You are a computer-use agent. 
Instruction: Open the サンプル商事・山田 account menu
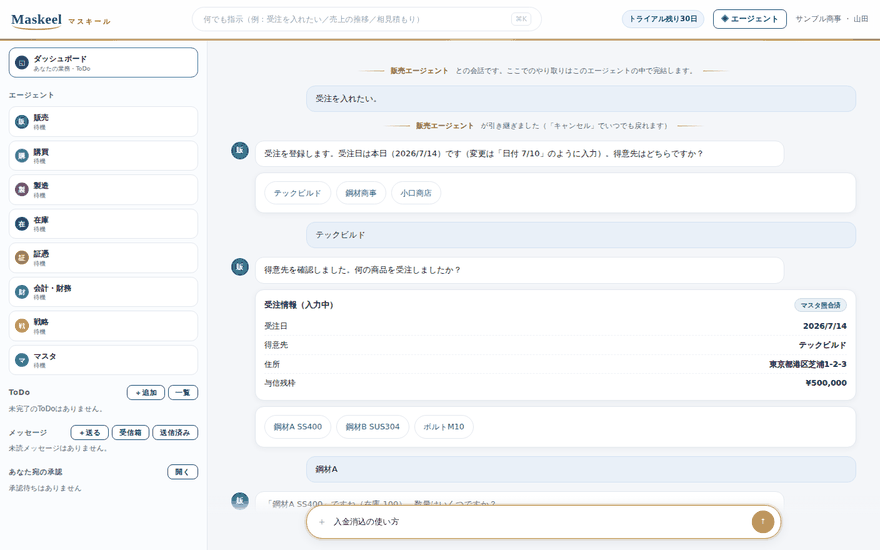(832, 19)
